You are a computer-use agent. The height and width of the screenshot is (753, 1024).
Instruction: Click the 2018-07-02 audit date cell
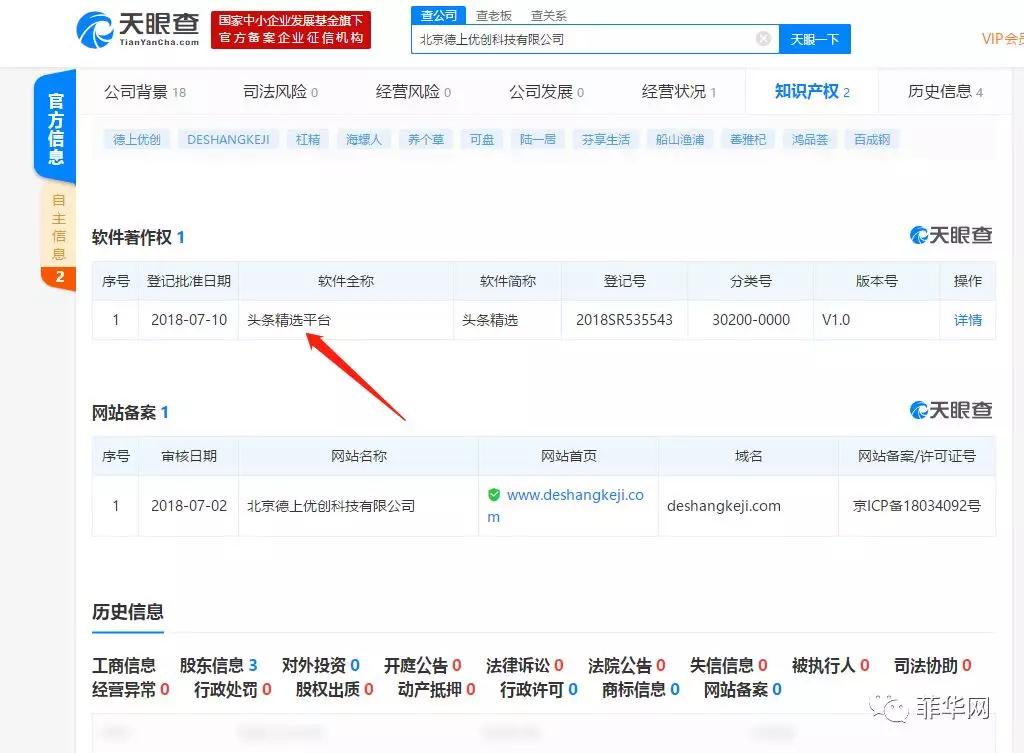tap(189, 506)
